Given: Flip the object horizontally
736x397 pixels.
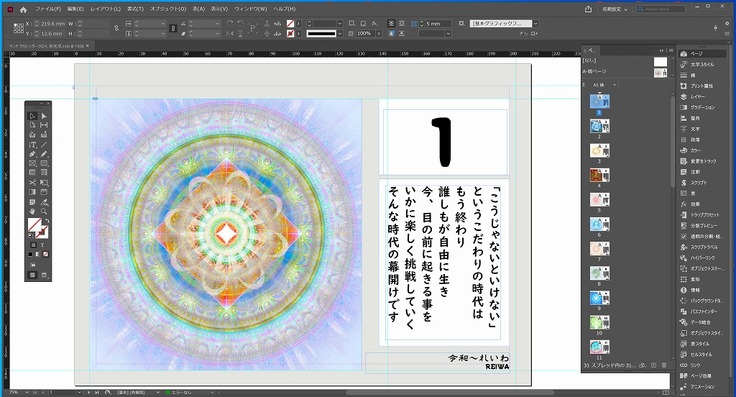Looking at the screenshot, I should click(230, 33).
